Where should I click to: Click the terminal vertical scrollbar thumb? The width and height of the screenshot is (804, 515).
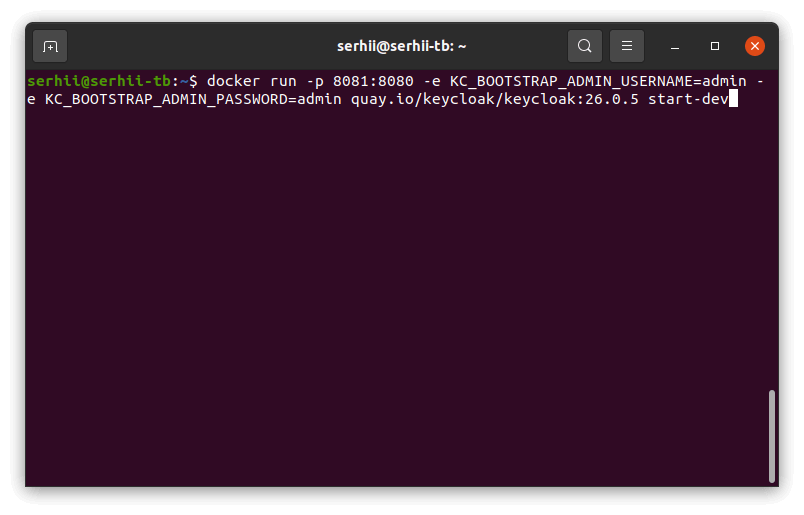(x=771, y=434)
